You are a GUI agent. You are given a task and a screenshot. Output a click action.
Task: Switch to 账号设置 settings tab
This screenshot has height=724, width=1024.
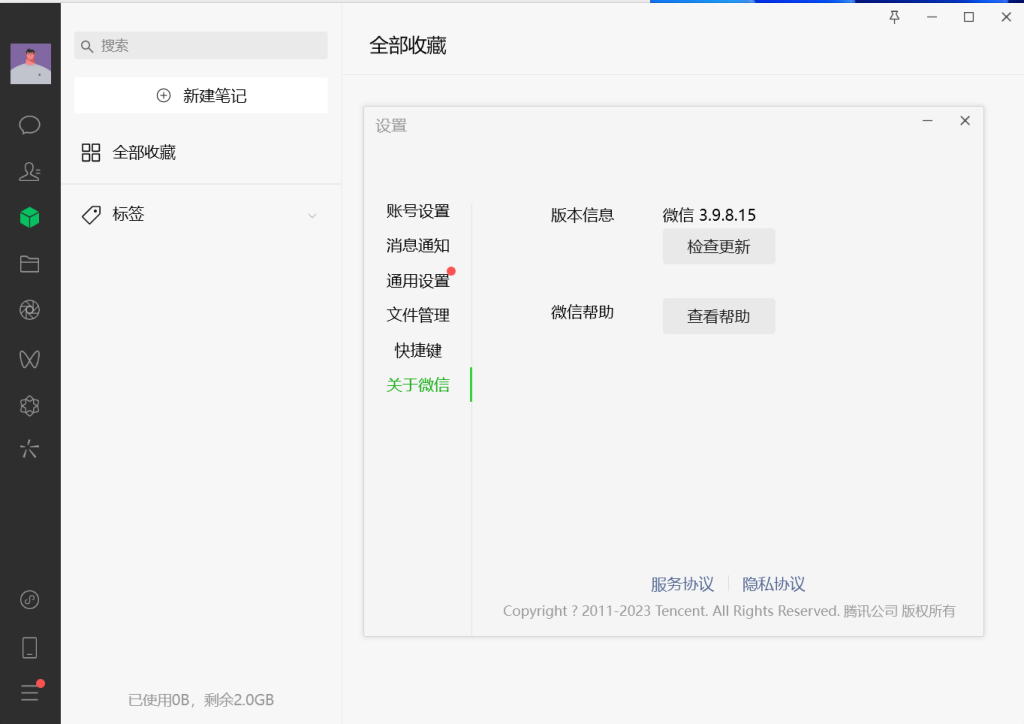point(417,210)
